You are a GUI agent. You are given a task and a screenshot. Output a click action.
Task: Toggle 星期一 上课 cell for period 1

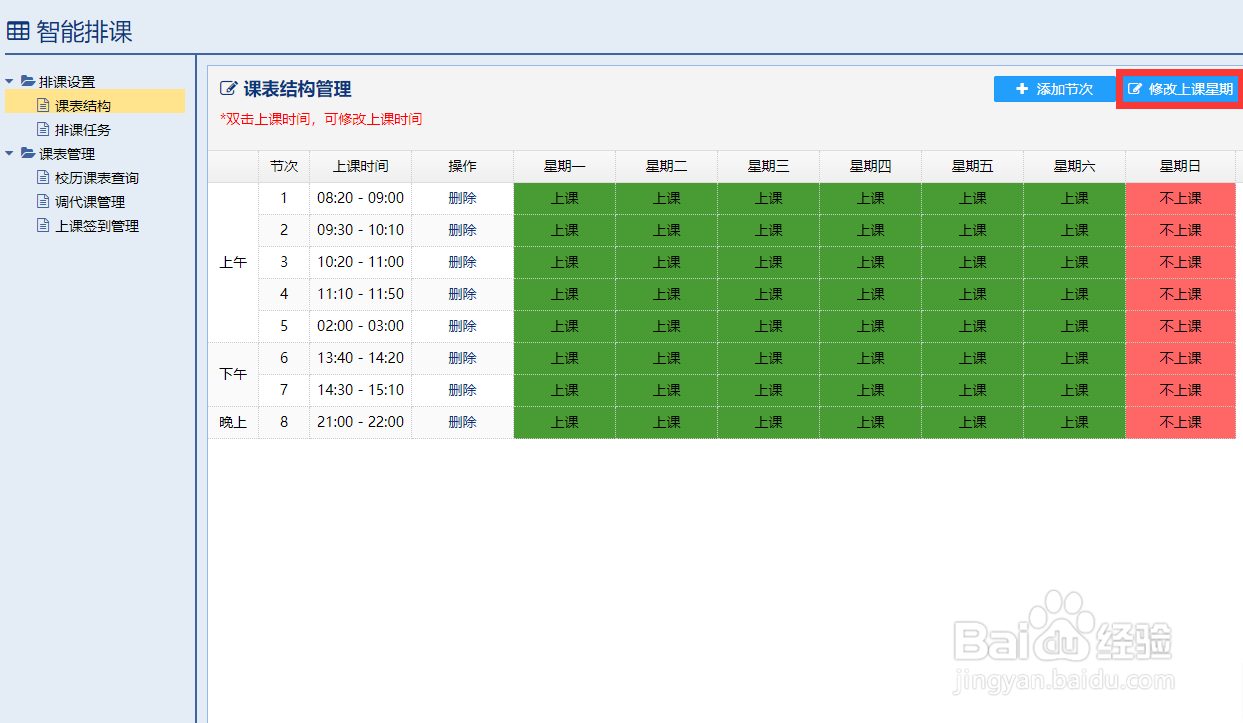(x=565, y=198)
